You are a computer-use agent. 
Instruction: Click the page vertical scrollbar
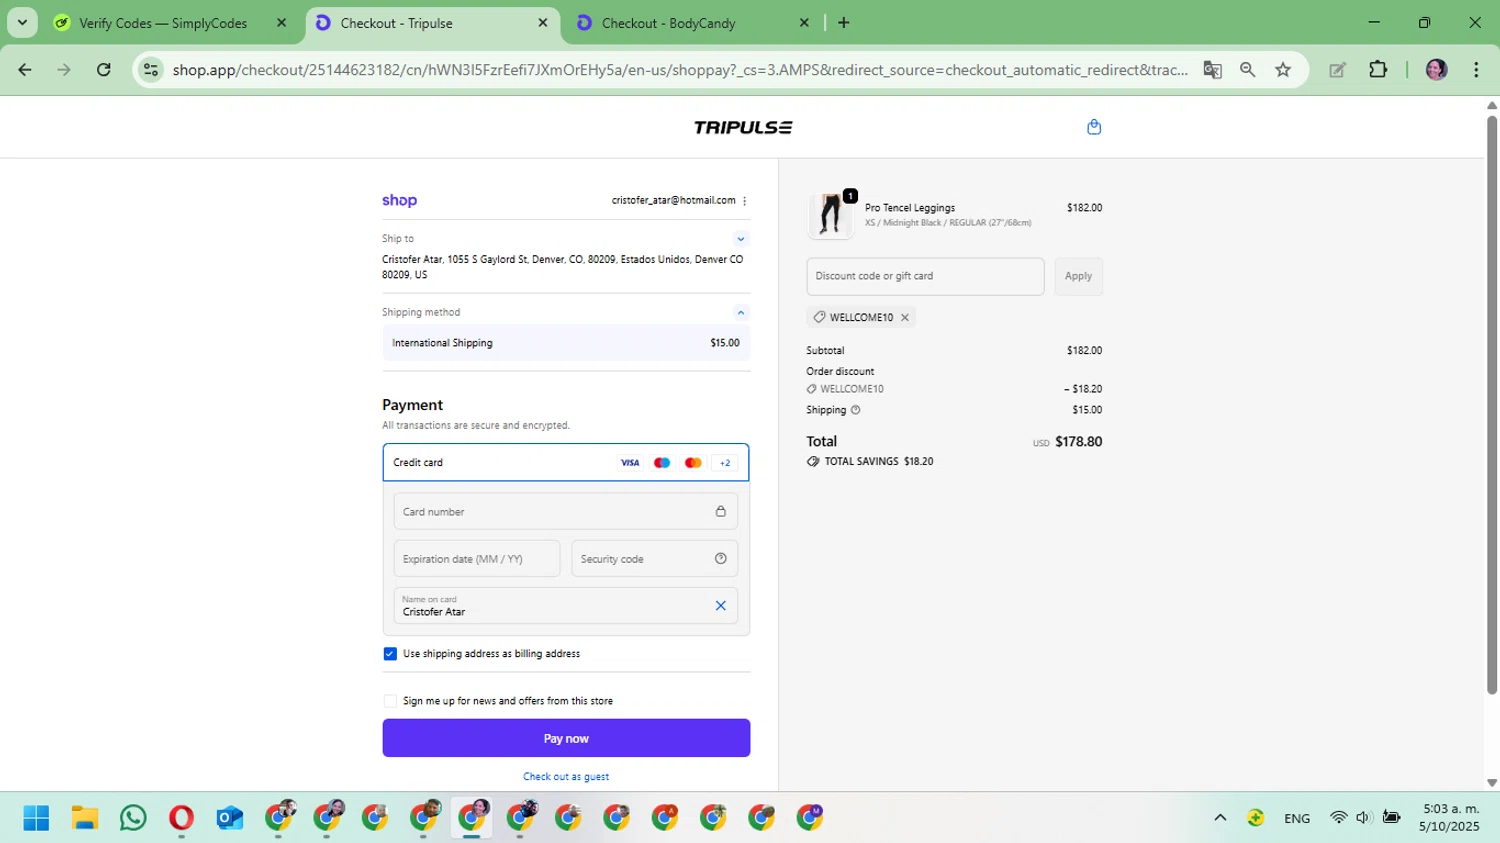1492,405
